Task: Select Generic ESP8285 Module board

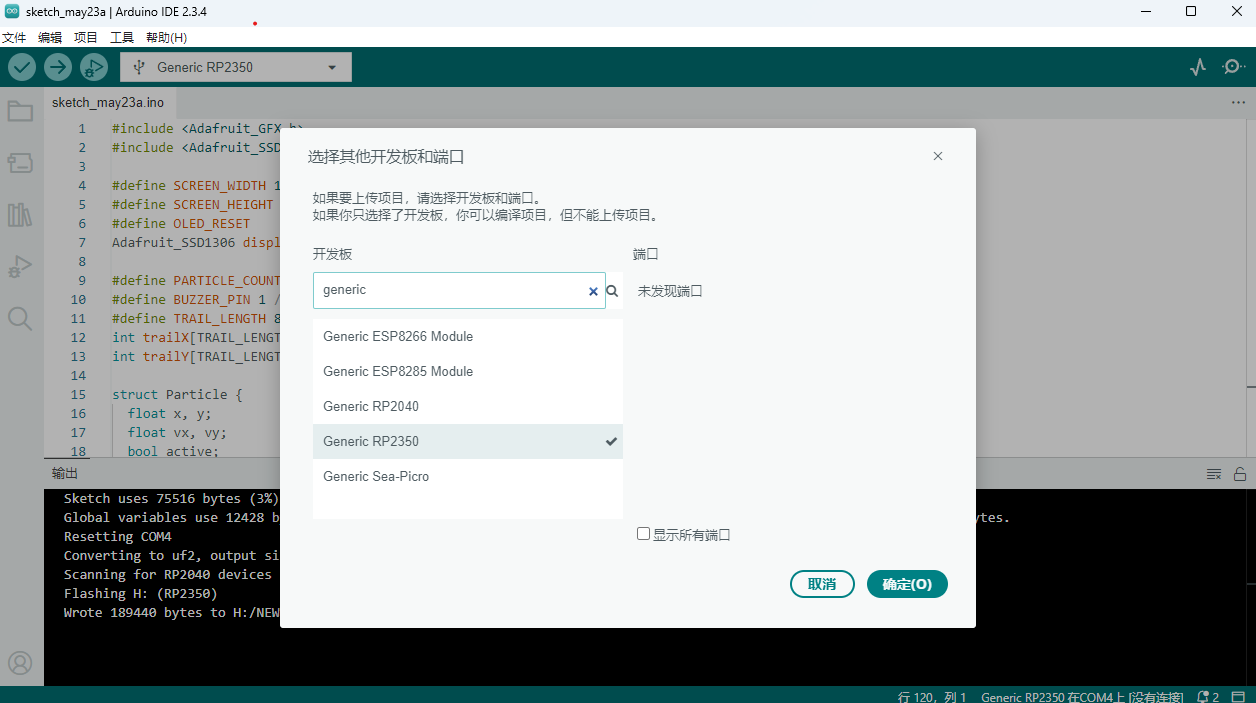Action: [468, 371]
